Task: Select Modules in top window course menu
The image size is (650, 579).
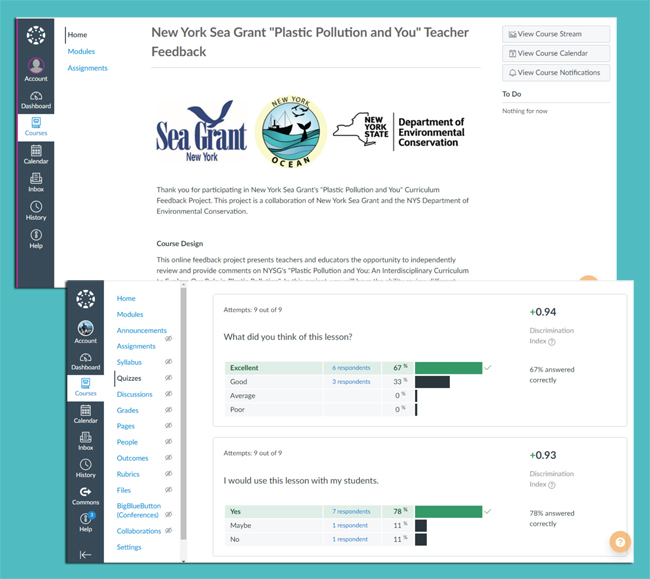Action: click(81, 51)
